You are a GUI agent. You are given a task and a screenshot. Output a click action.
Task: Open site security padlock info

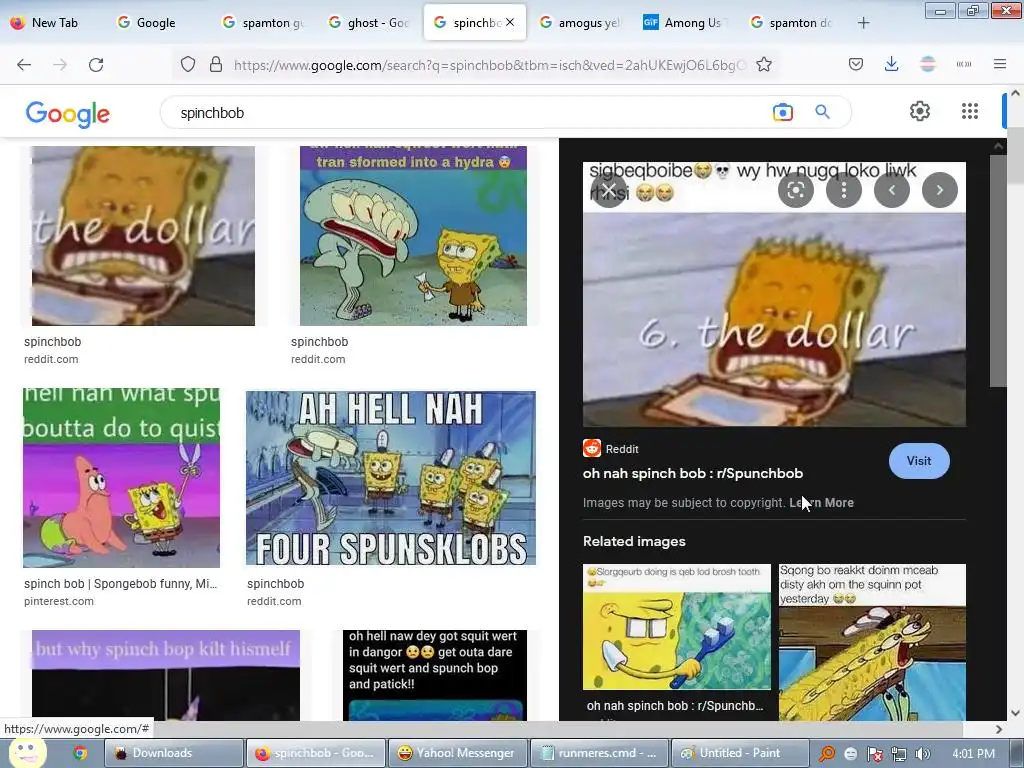coord(216,65)
